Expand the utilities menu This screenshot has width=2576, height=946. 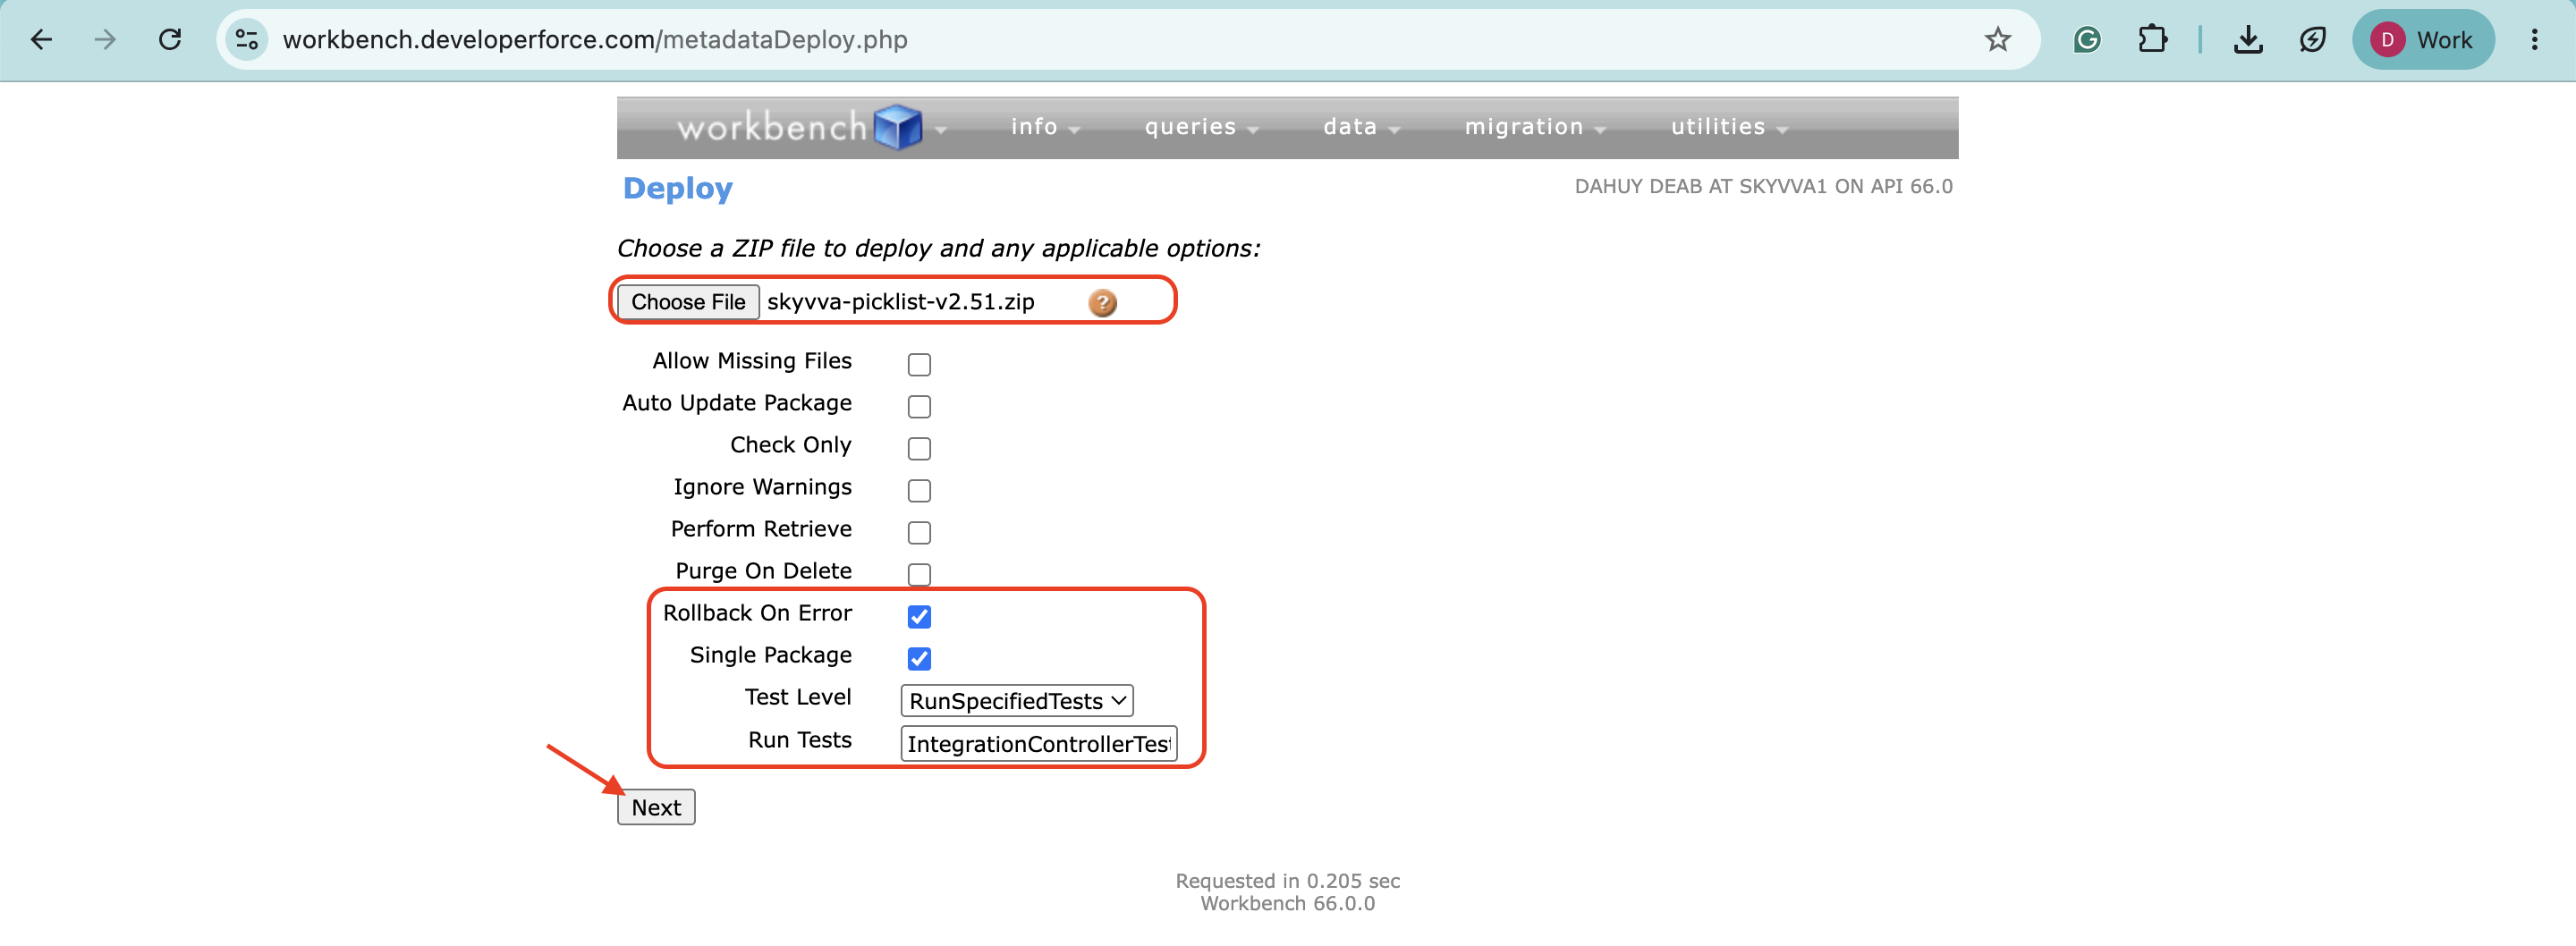[x=1729, y=127]
